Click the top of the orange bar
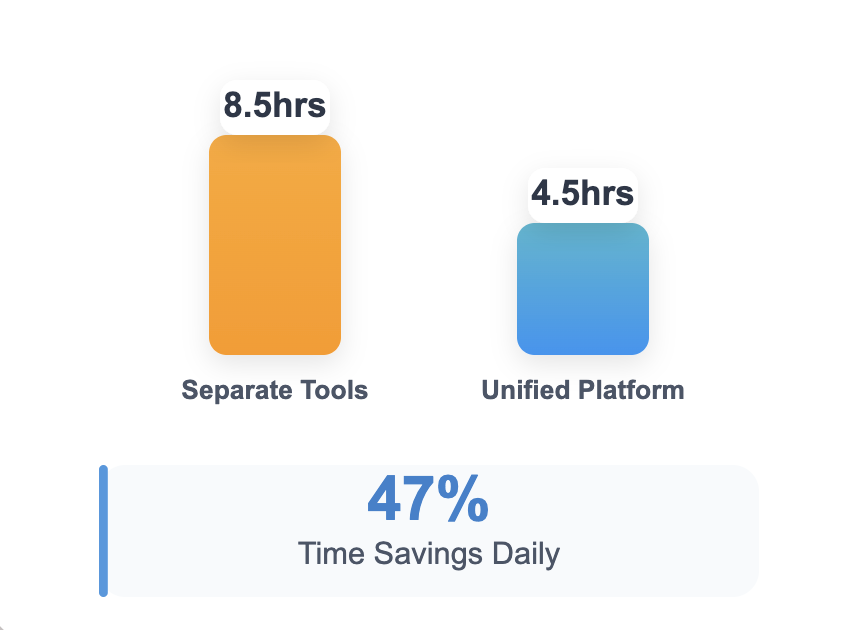The image size is (854, 630). click(x=275, y=143)
